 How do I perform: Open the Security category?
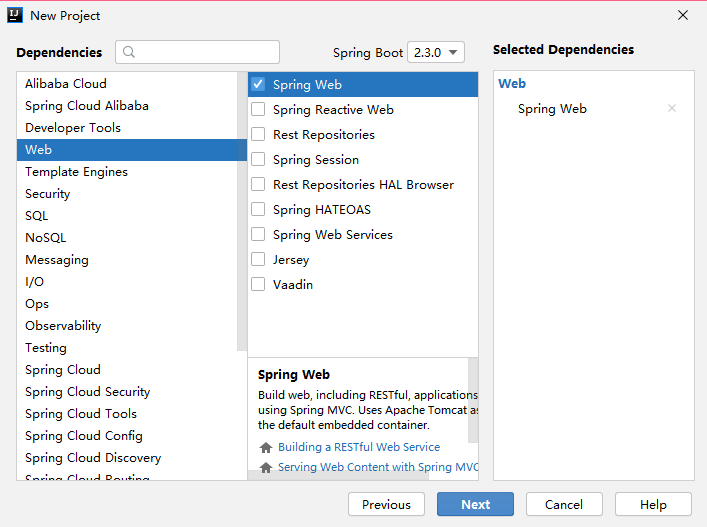point(127,194)
